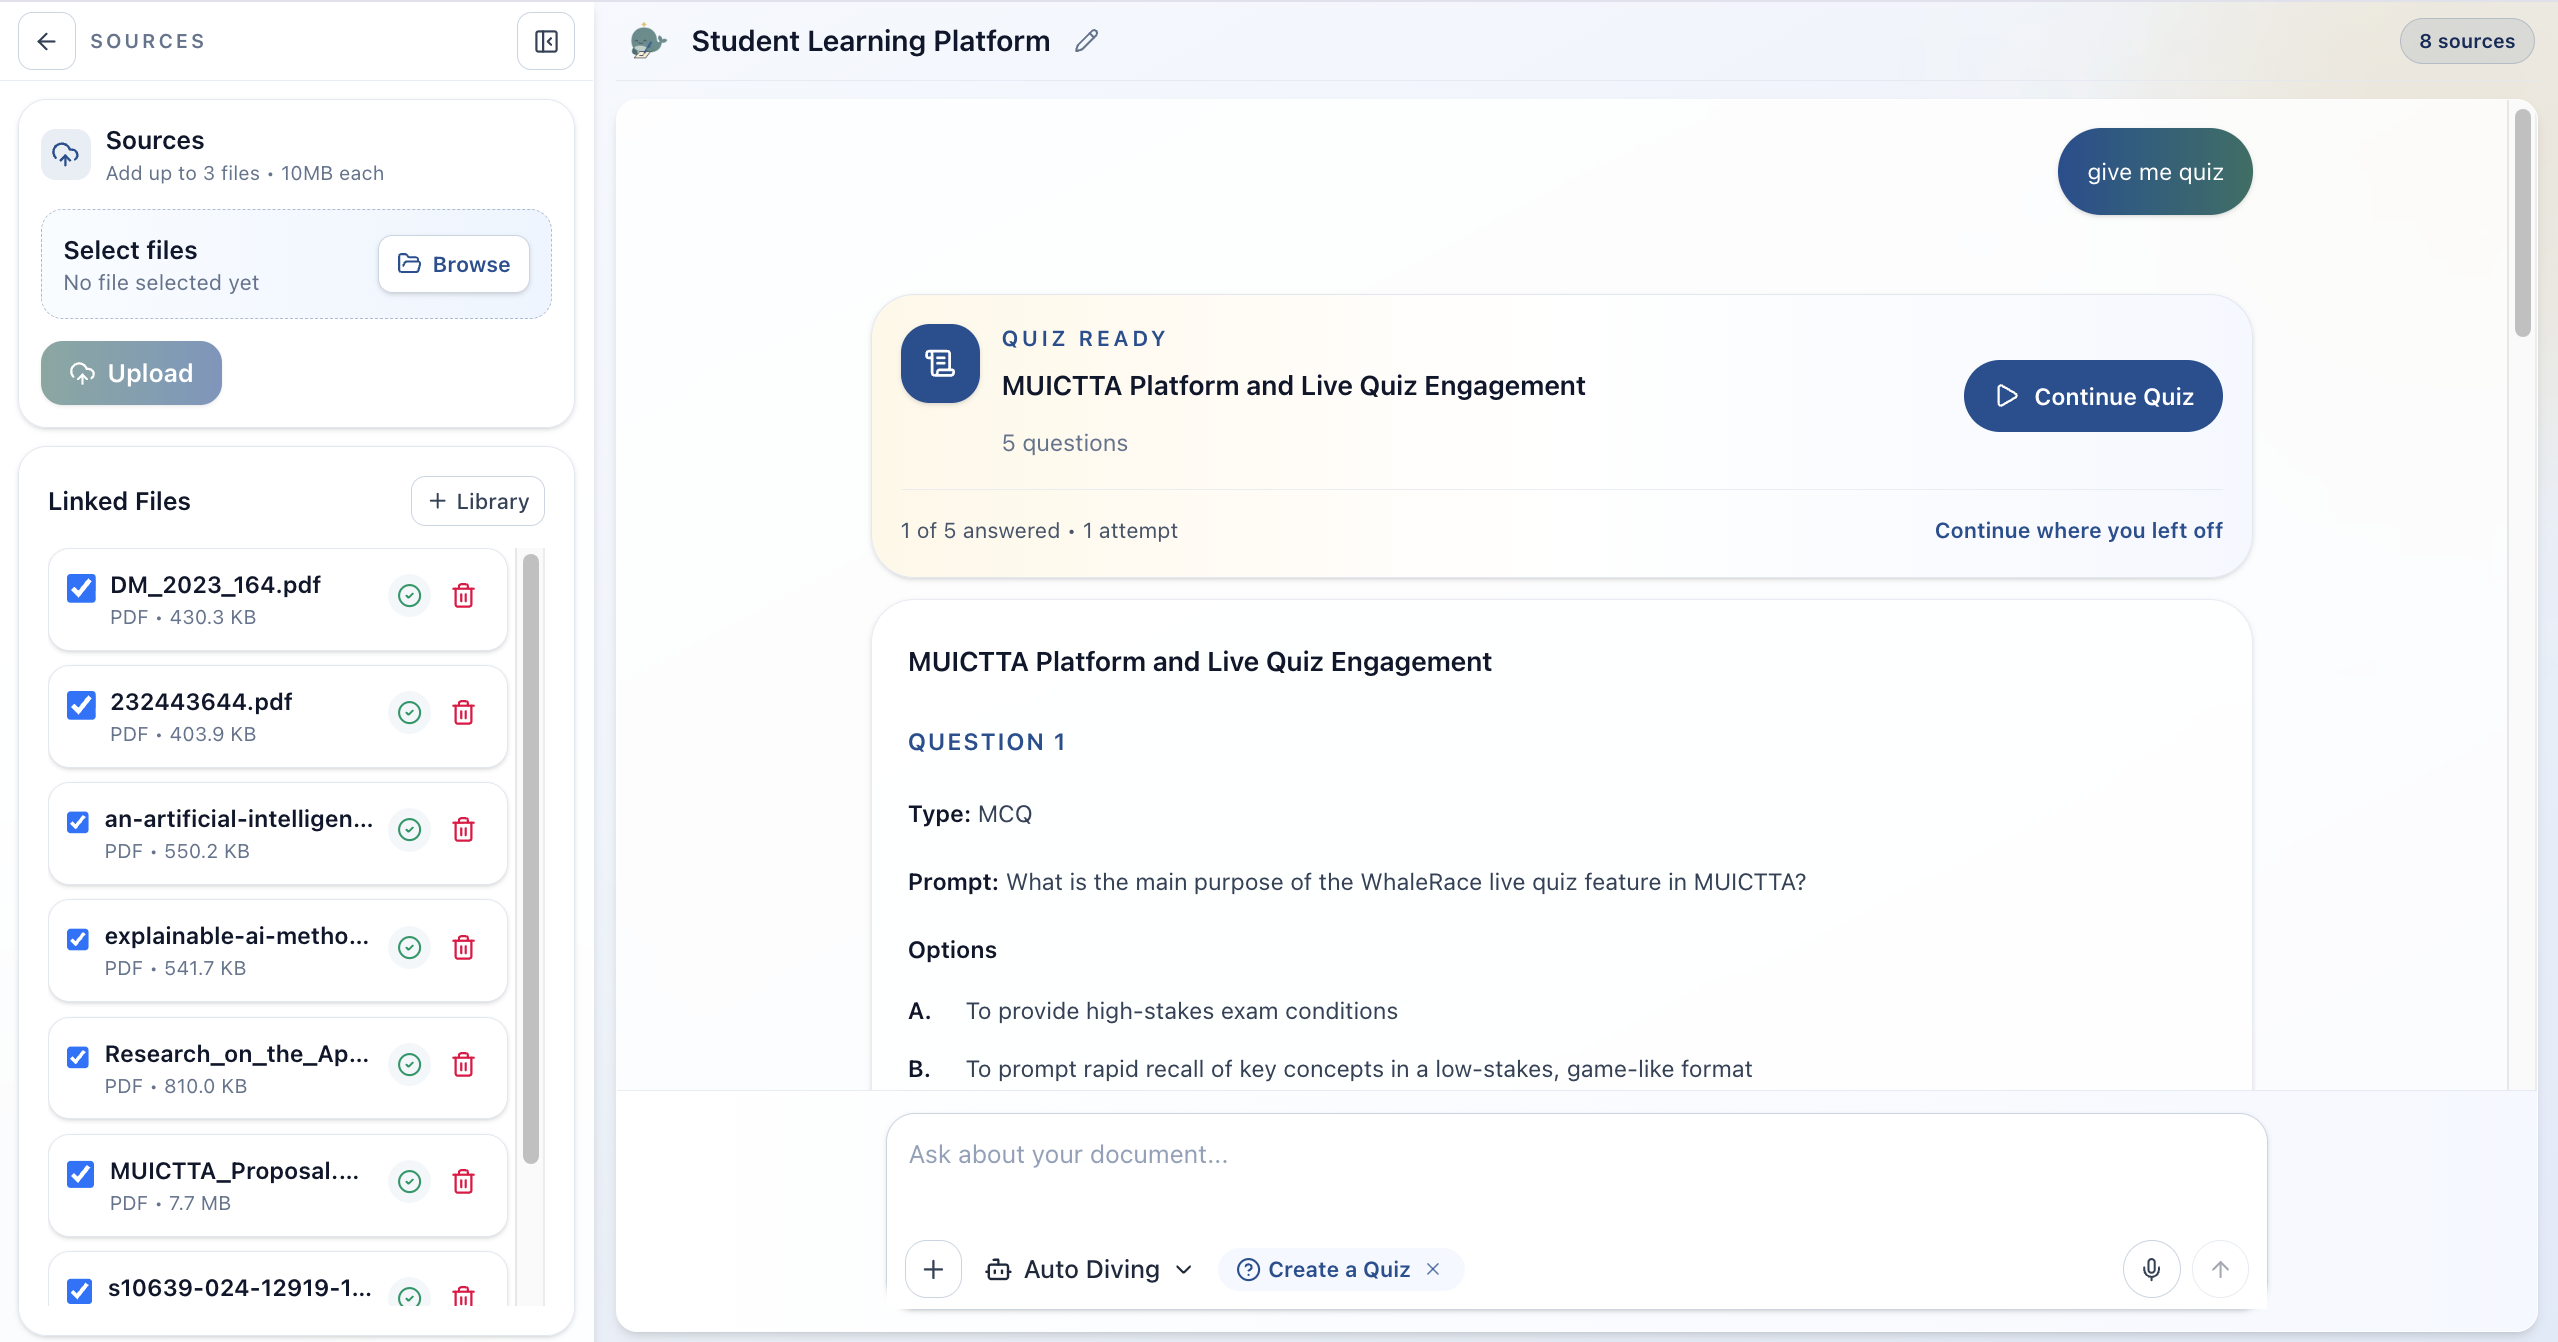Toggle the explainable-ai-metho file checkbox

(x=78, y=939)
